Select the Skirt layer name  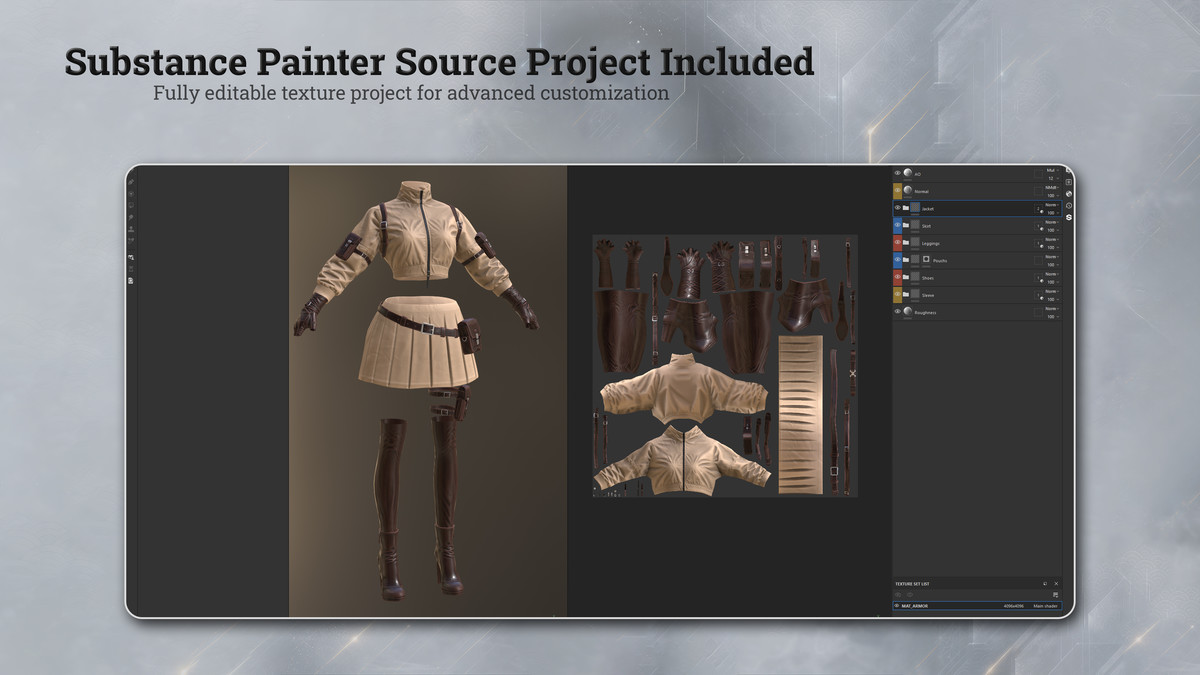[927, 226]
